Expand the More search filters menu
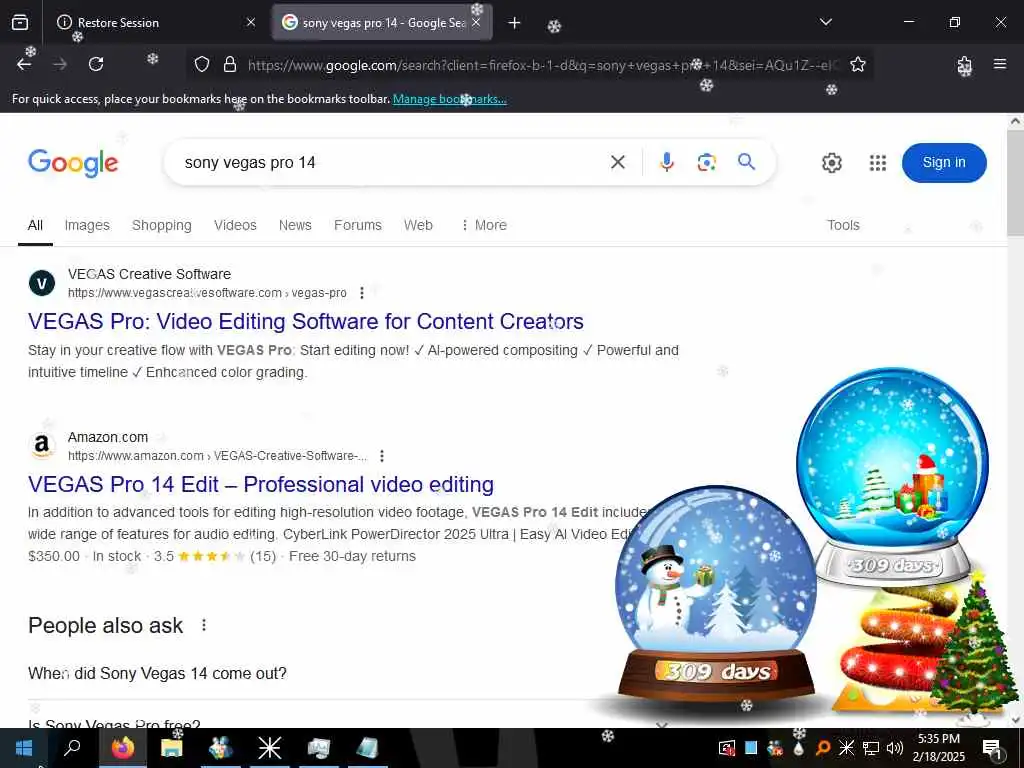 click(484, 225)
